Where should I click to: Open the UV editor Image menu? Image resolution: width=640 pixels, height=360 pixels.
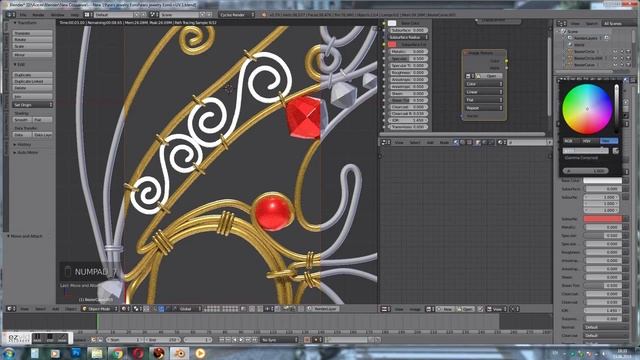point(415,309)
